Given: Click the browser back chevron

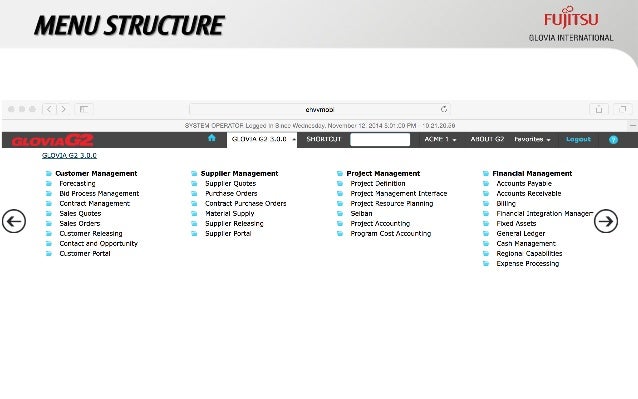Looking at the screenshot, I should pyautogui.click(x=49, y=109).
